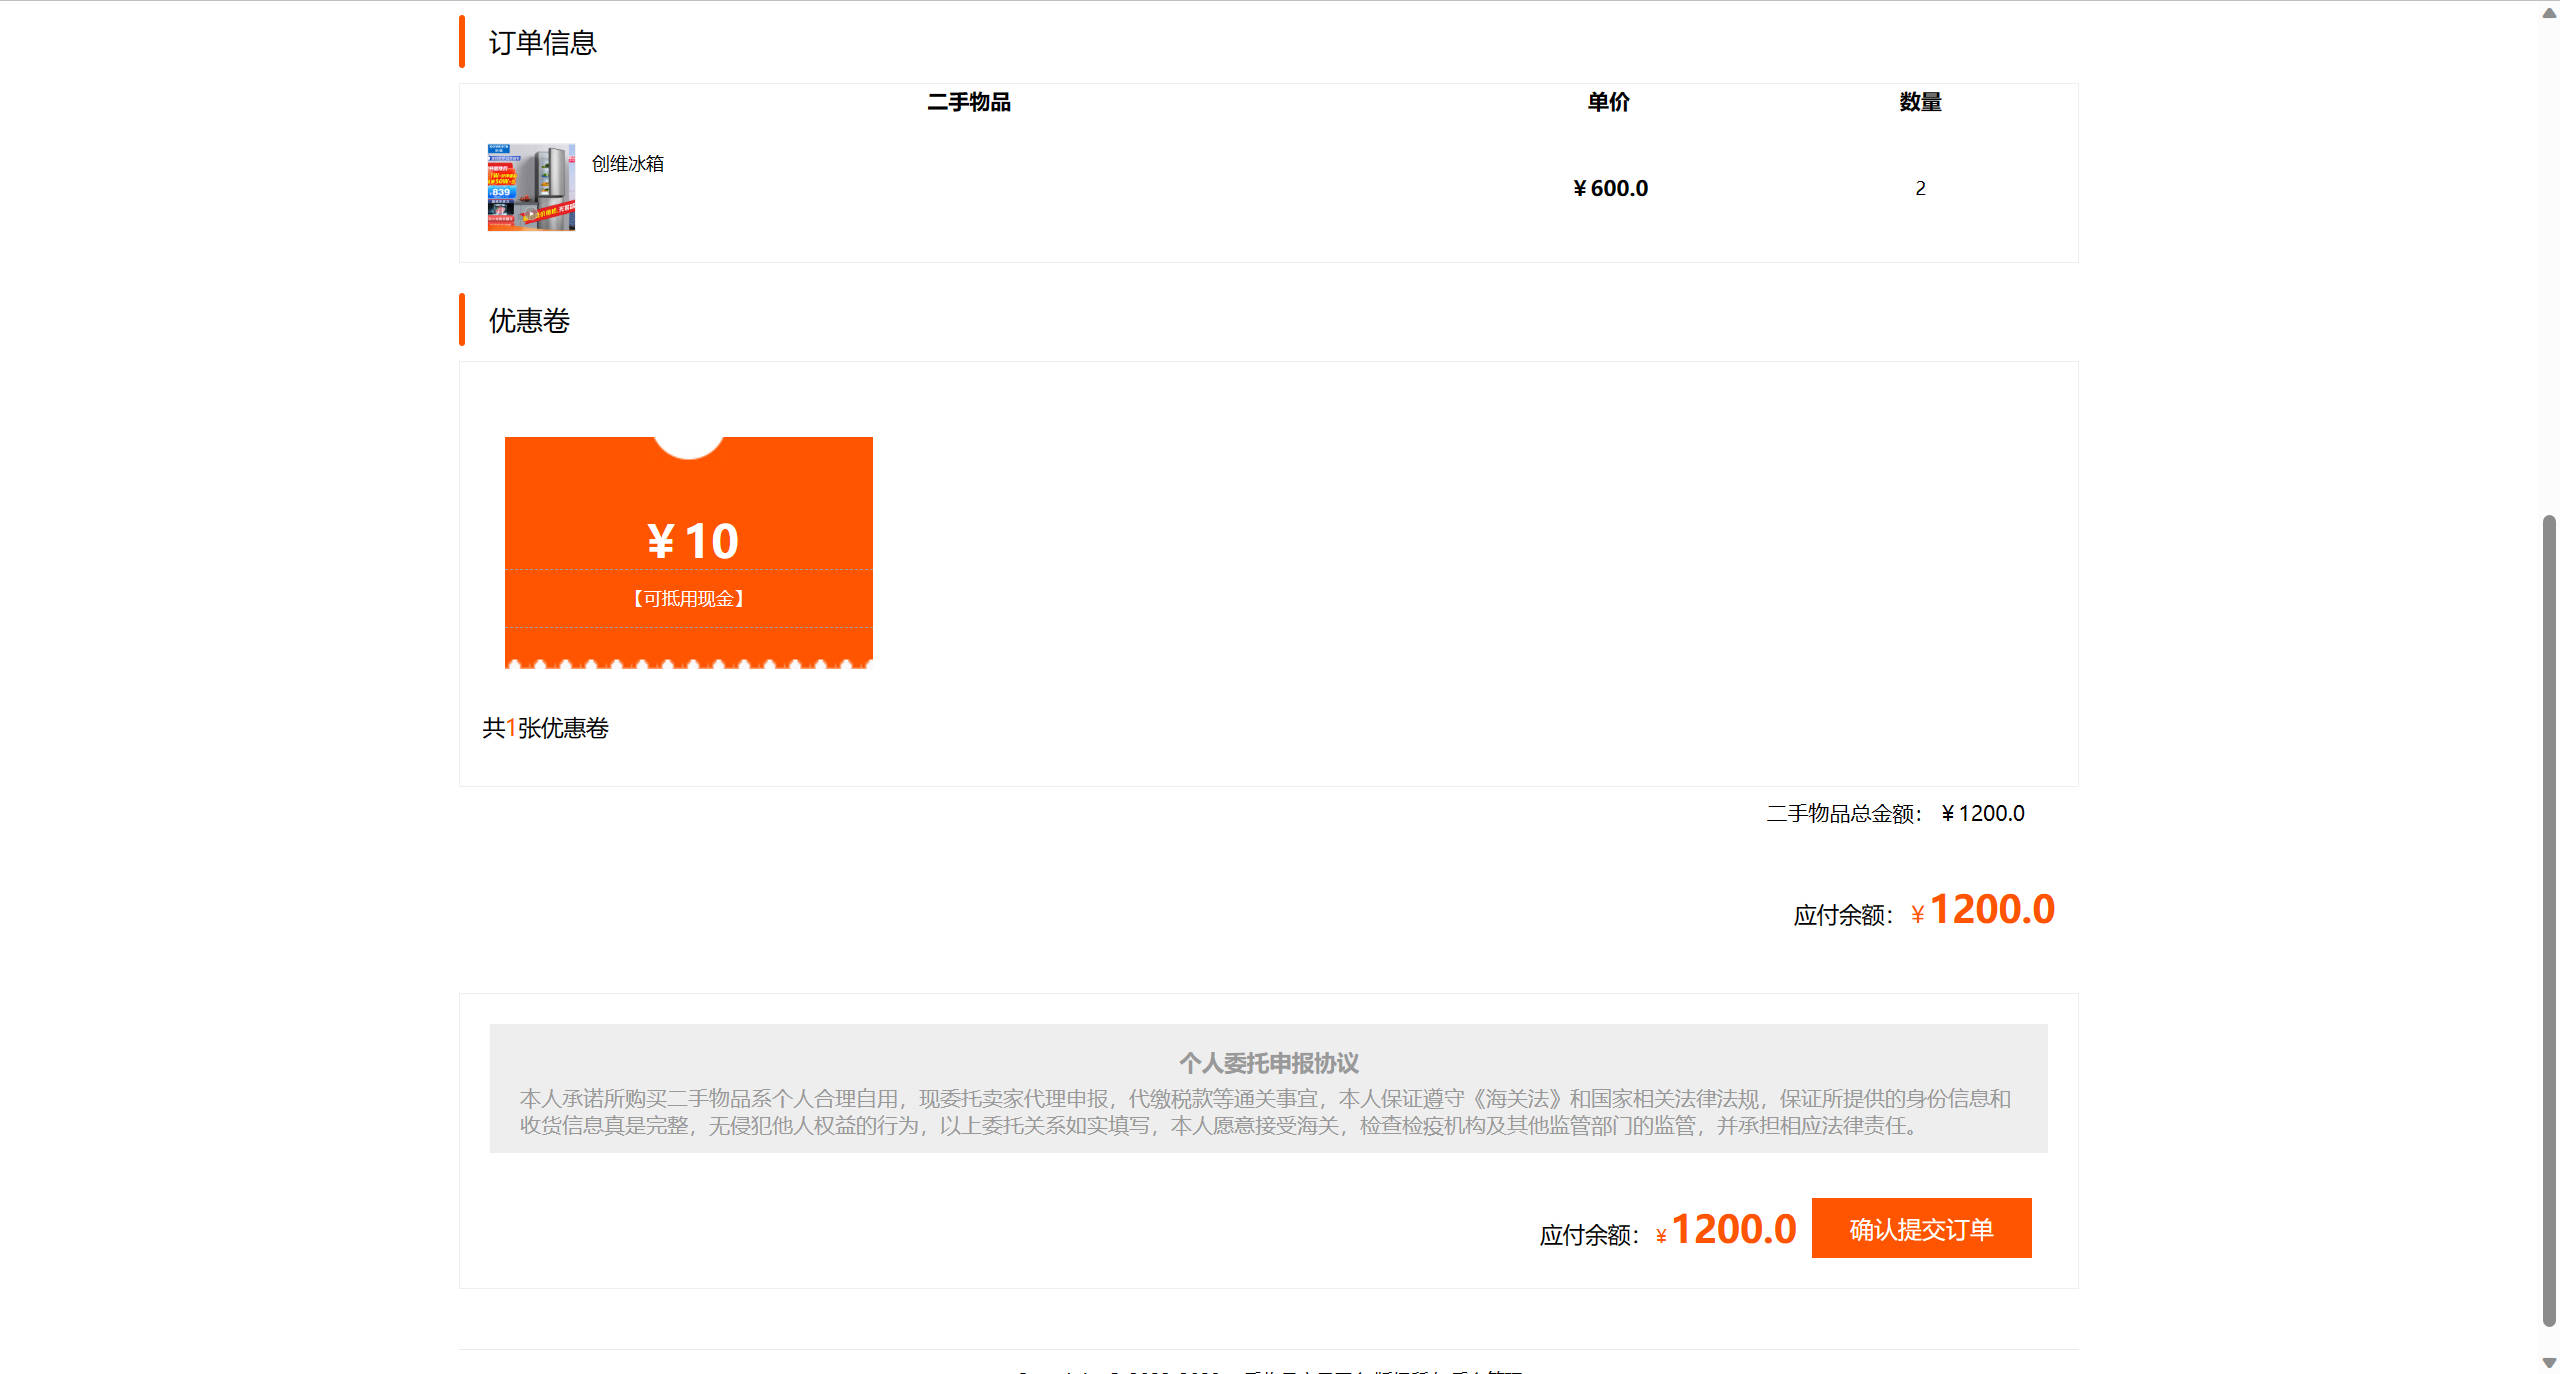
Task: Click the product name 创维冰箱 link
Action: pyautogui.click(x=630, y=163)
